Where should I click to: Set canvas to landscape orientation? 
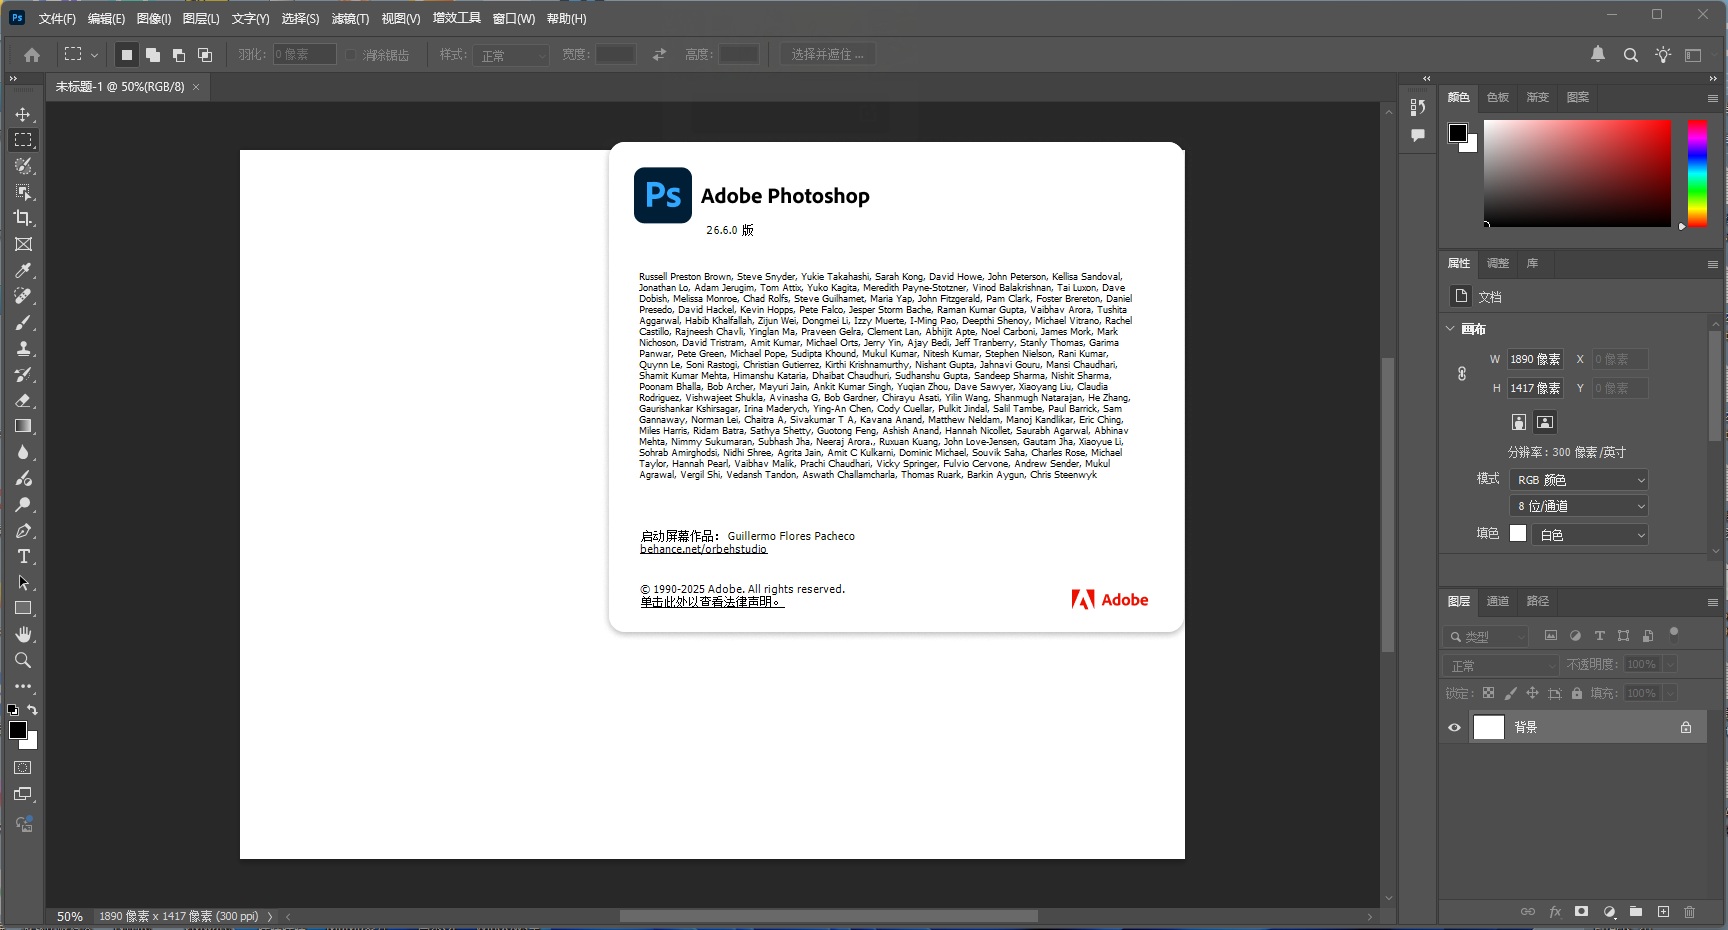[x=1545, y=422]
